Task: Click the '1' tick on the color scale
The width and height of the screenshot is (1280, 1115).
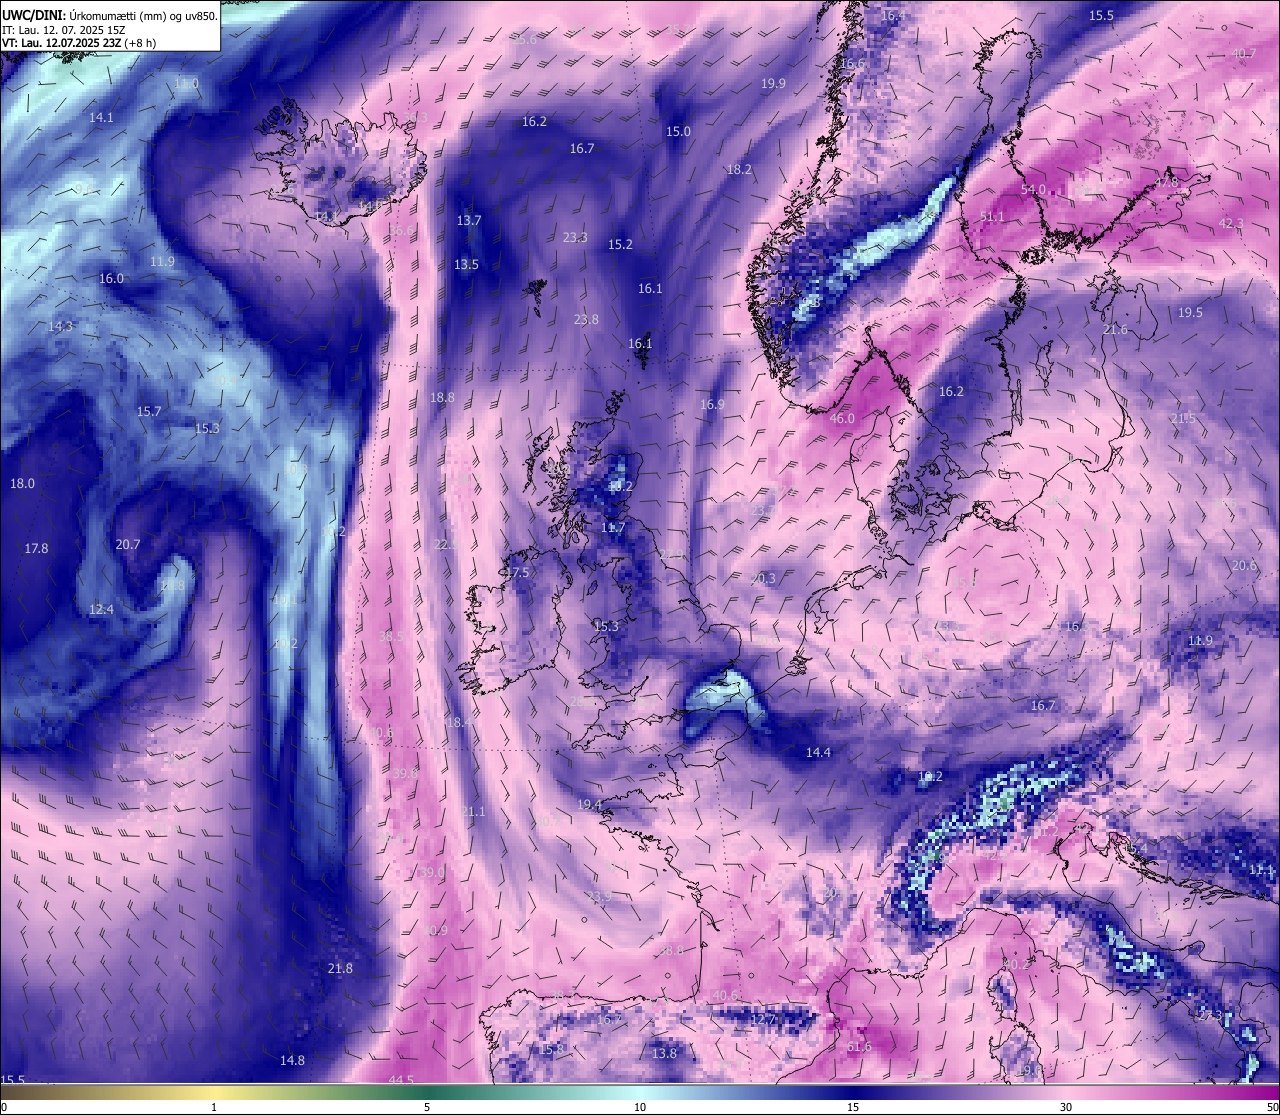Action: (x=214, y=1108)
